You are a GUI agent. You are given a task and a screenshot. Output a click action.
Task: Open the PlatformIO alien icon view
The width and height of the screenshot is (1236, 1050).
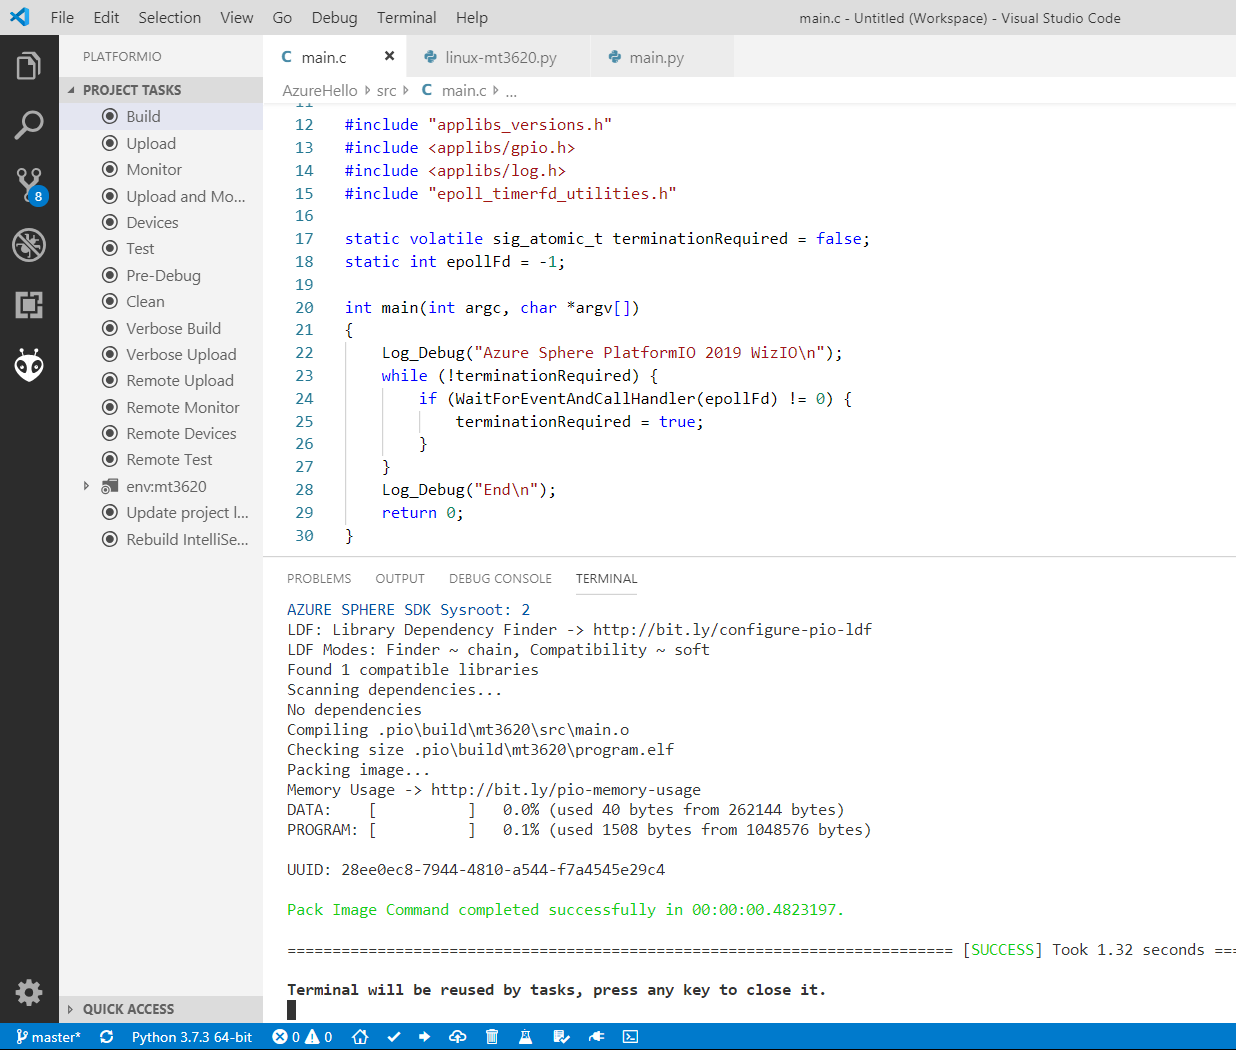point(29,365)
